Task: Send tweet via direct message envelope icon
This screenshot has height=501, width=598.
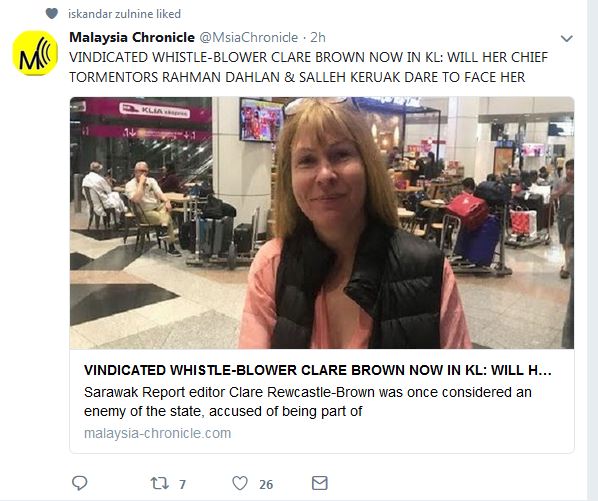Action: click(x=320, y=483)
